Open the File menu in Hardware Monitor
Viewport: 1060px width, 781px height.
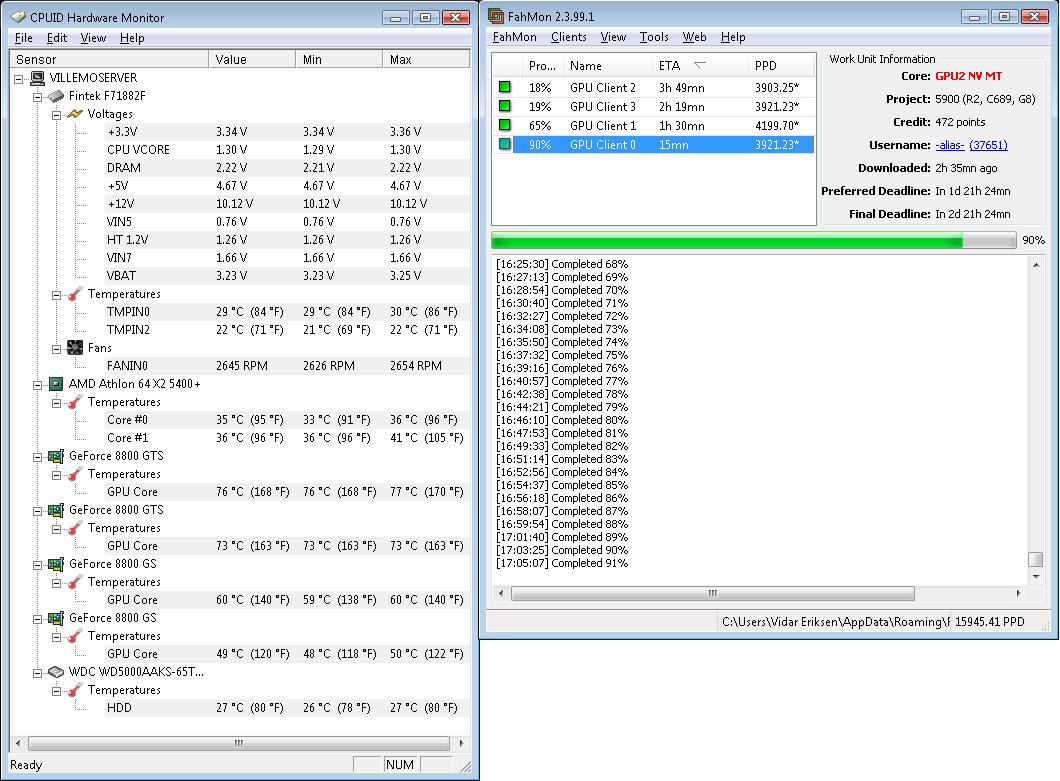24,38
